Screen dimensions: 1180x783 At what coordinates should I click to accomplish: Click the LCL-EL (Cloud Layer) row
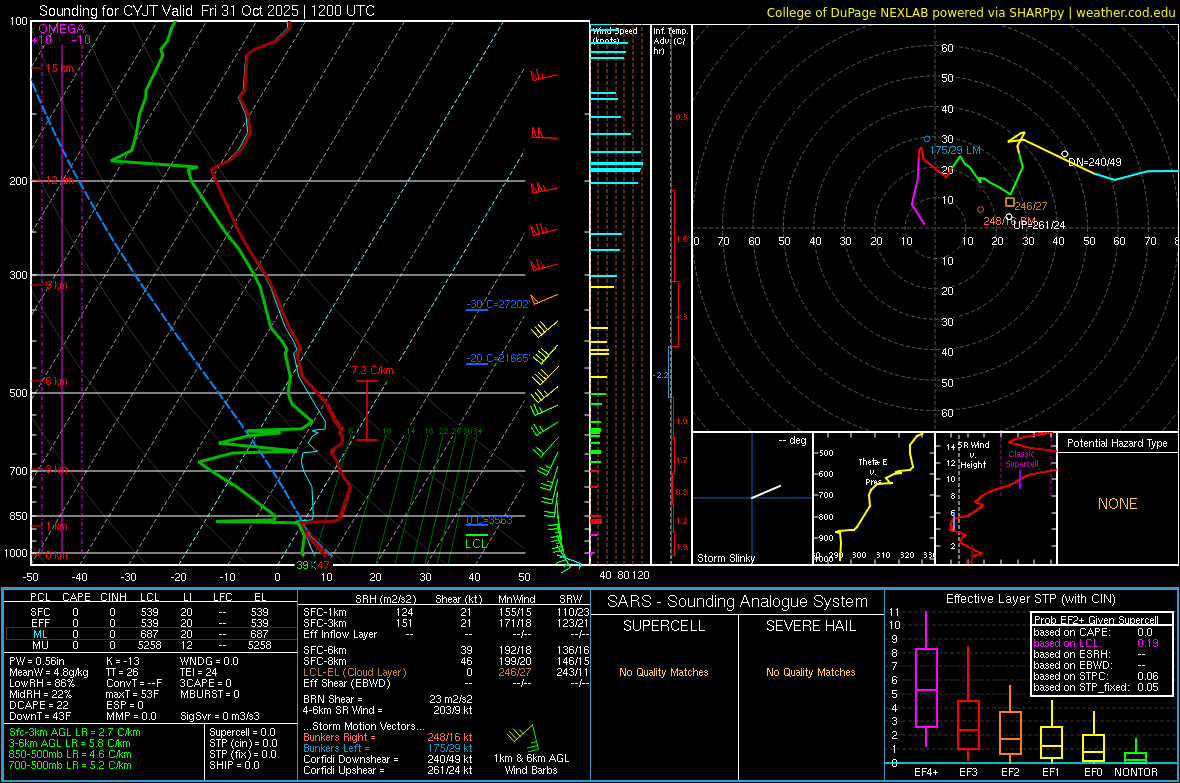[x=446, y=672]
